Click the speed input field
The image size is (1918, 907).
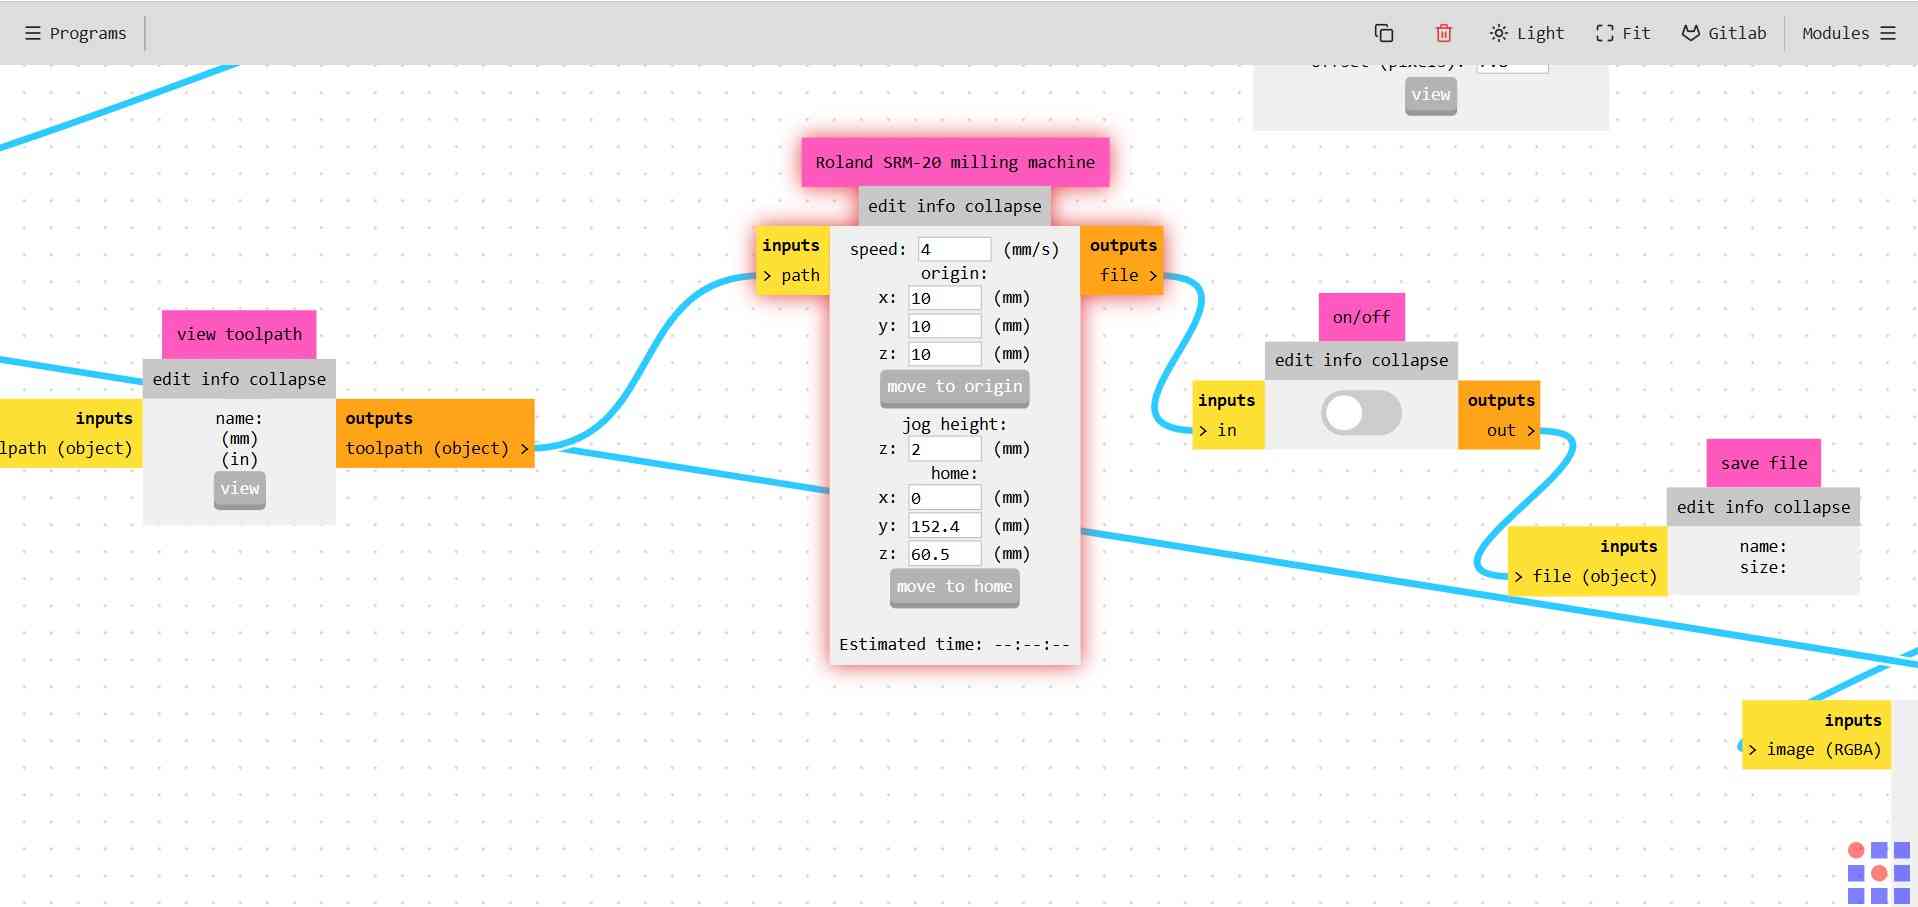[x=954, y=249]
